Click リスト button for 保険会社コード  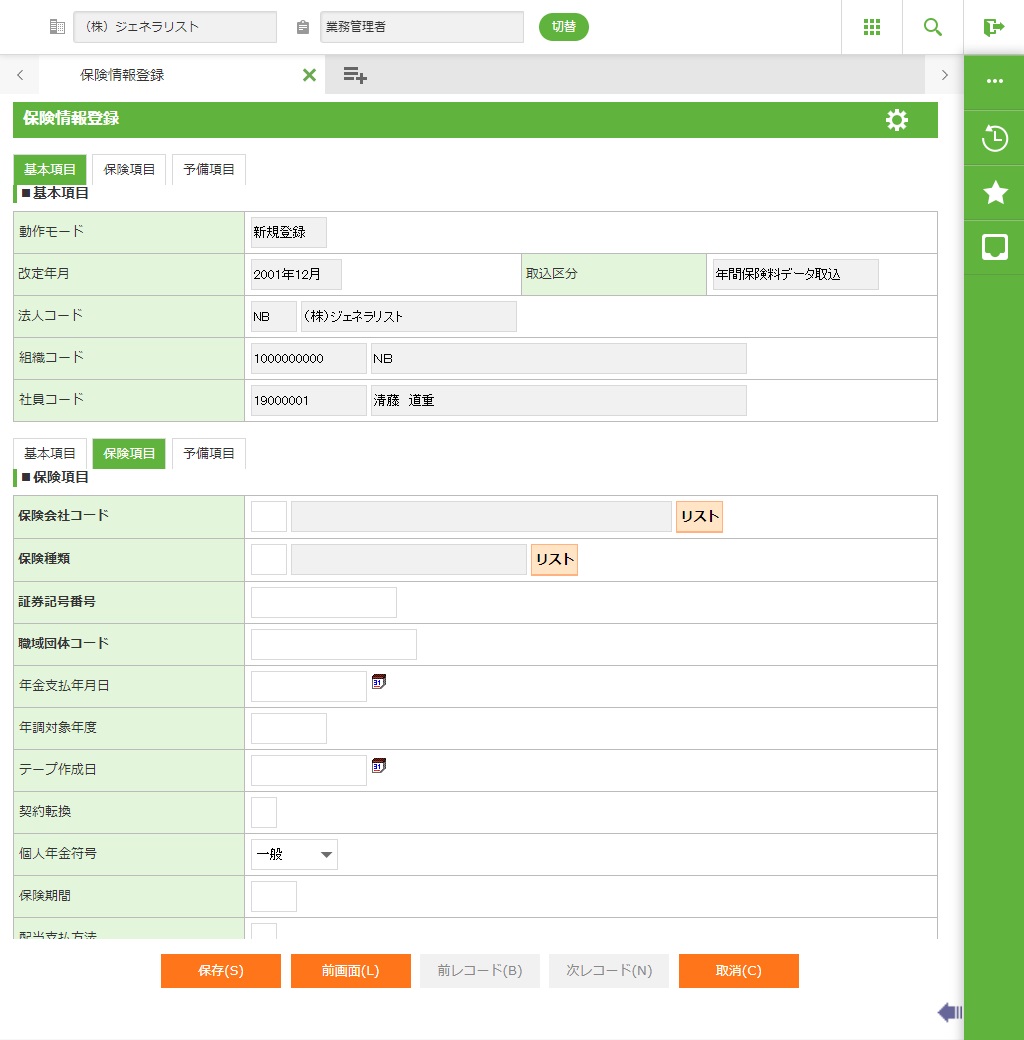pyautogui.click(x=699, y=517)
